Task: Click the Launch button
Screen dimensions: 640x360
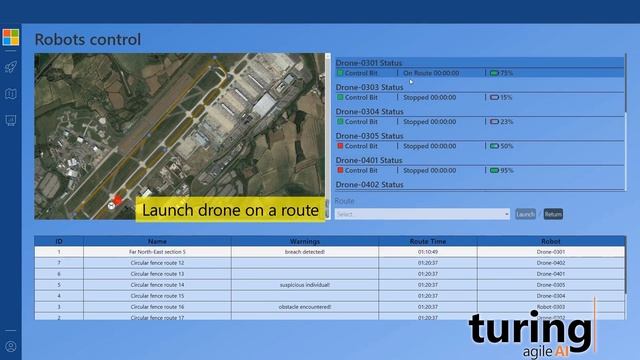Action: (x=525, y=214)
